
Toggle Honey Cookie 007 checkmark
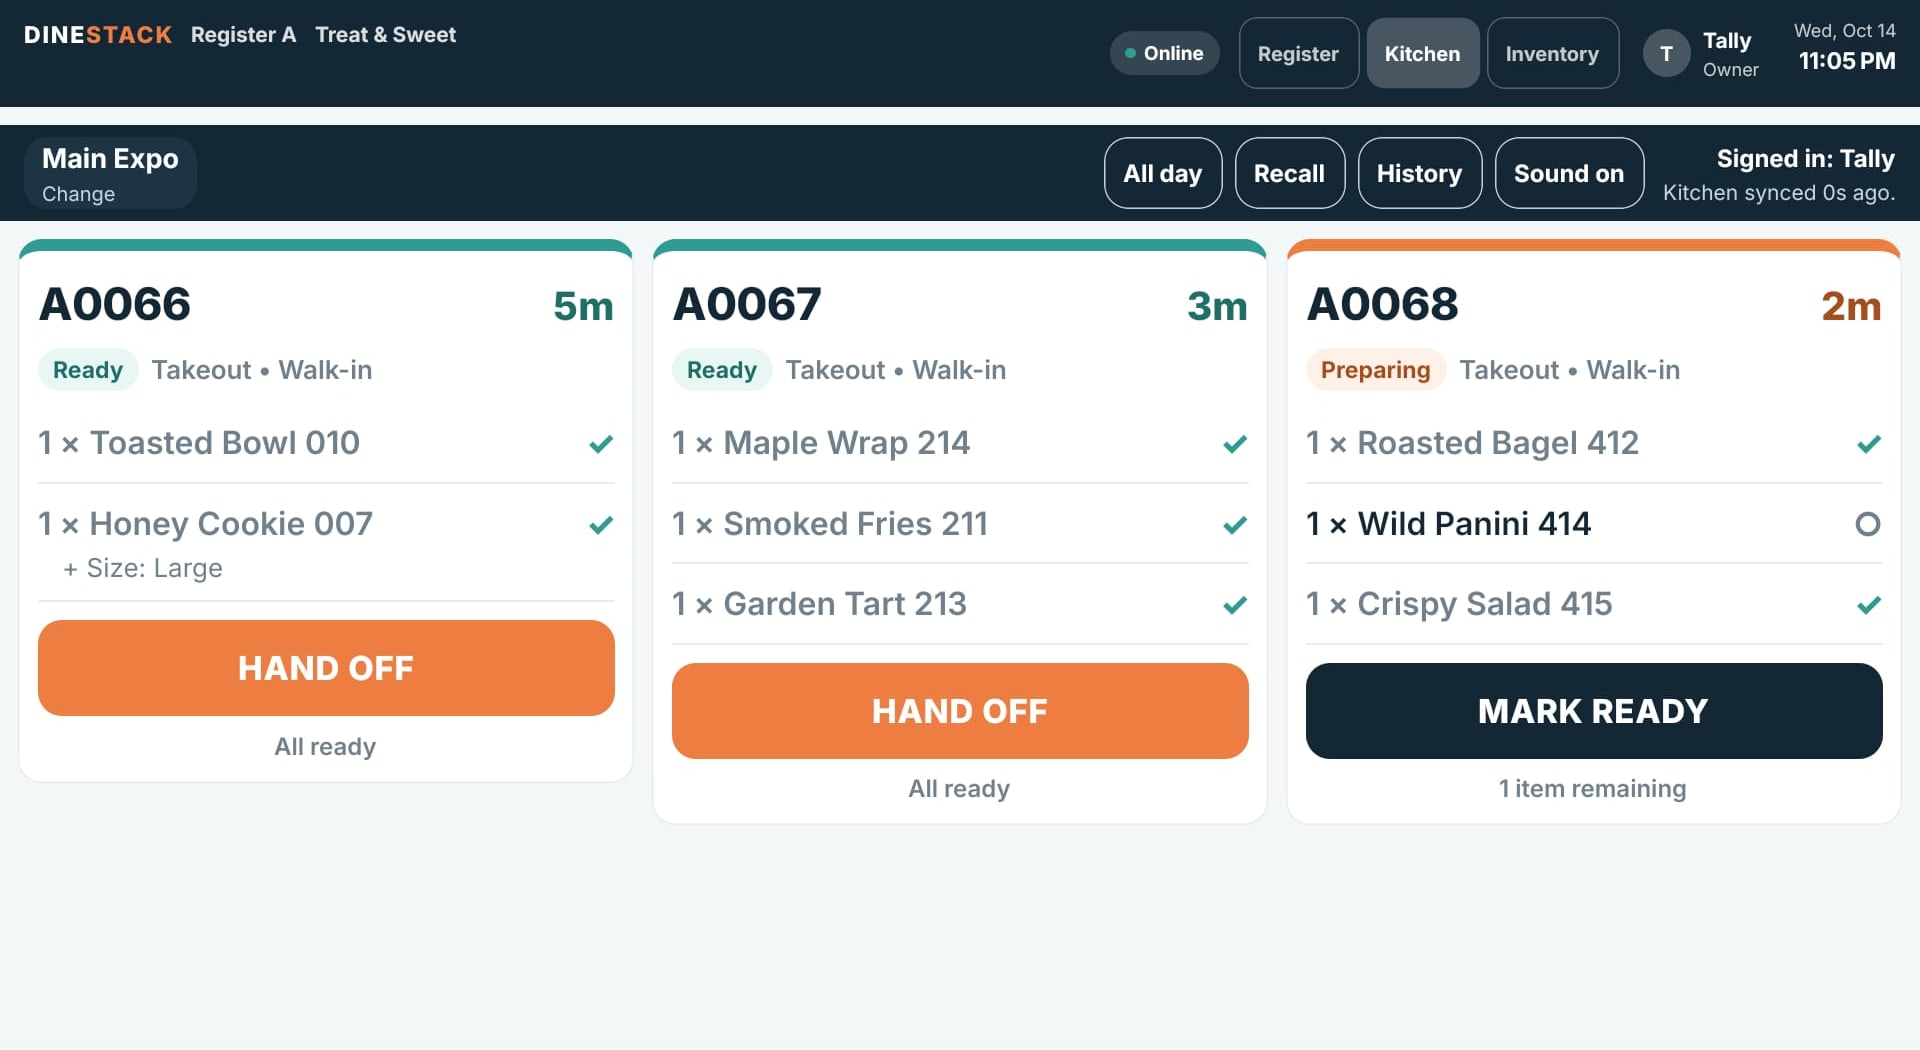[x=601, y=525]
